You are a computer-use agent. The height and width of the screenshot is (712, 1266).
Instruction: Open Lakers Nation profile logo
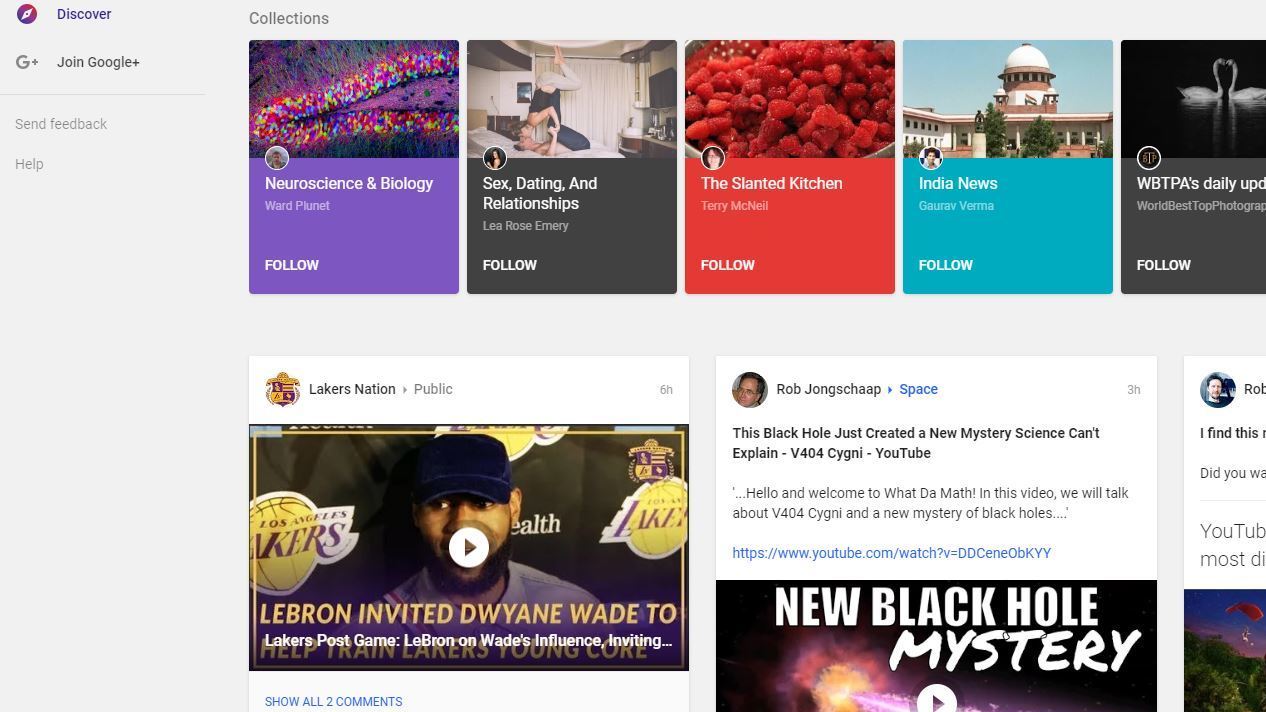[283, 389]
